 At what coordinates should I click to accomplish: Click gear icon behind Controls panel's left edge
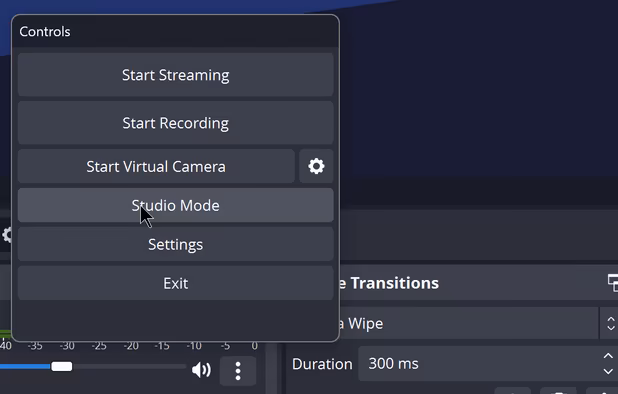(x=6, y=235)
